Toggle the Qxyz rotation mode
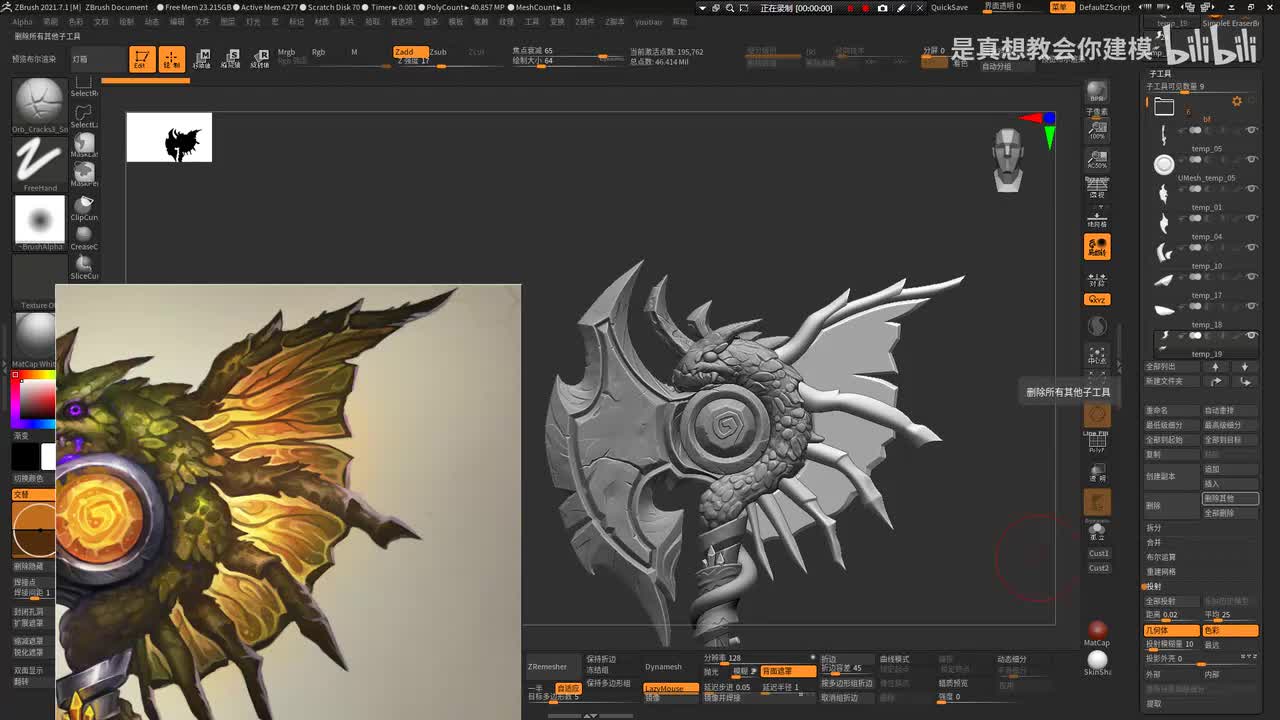1280x720 pixels. point(1097,299)
